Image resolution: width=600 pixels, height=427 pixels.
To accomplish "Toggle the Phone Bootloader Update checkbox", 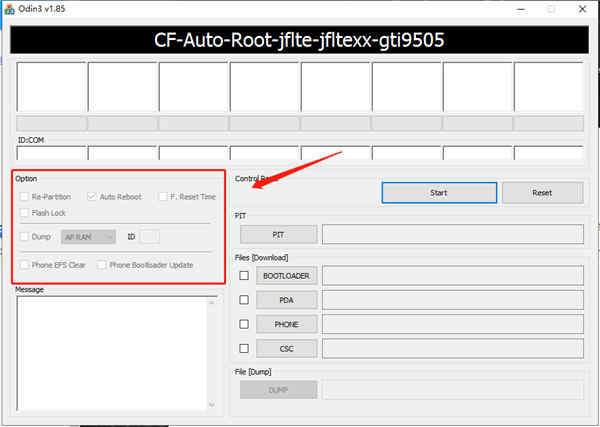I will [102, 265].
